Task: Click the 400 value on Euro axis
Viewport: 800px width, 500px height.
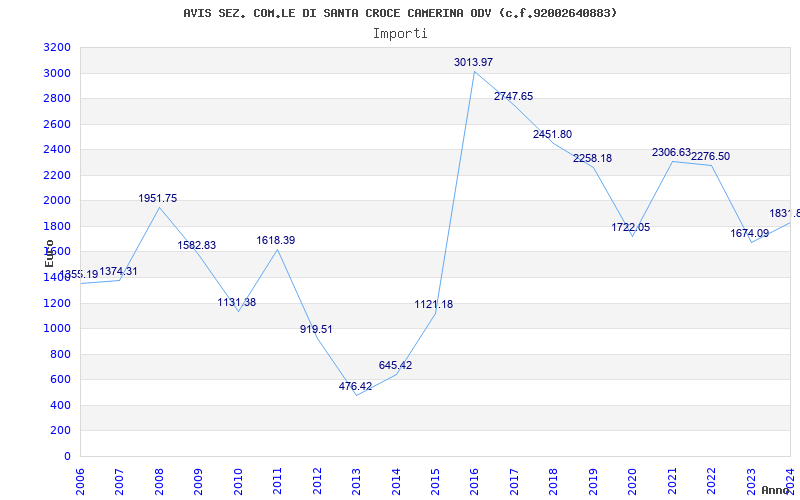Action: [x=61, y=406]
